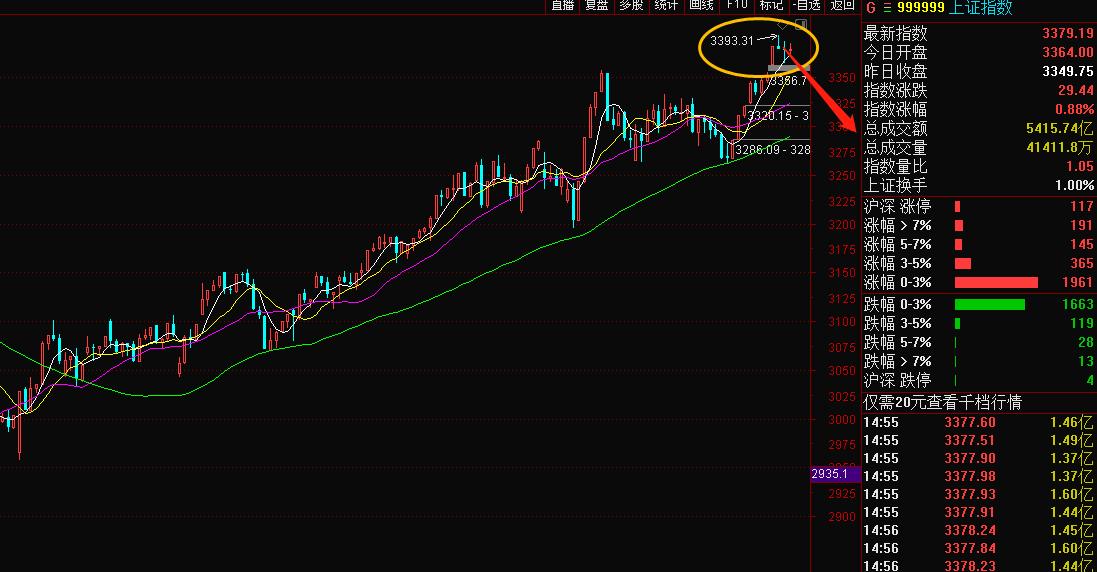This screenshot has width=1097, height=572.
Task: Select the 3393.31 high price annotation
Action: (730, 41)
